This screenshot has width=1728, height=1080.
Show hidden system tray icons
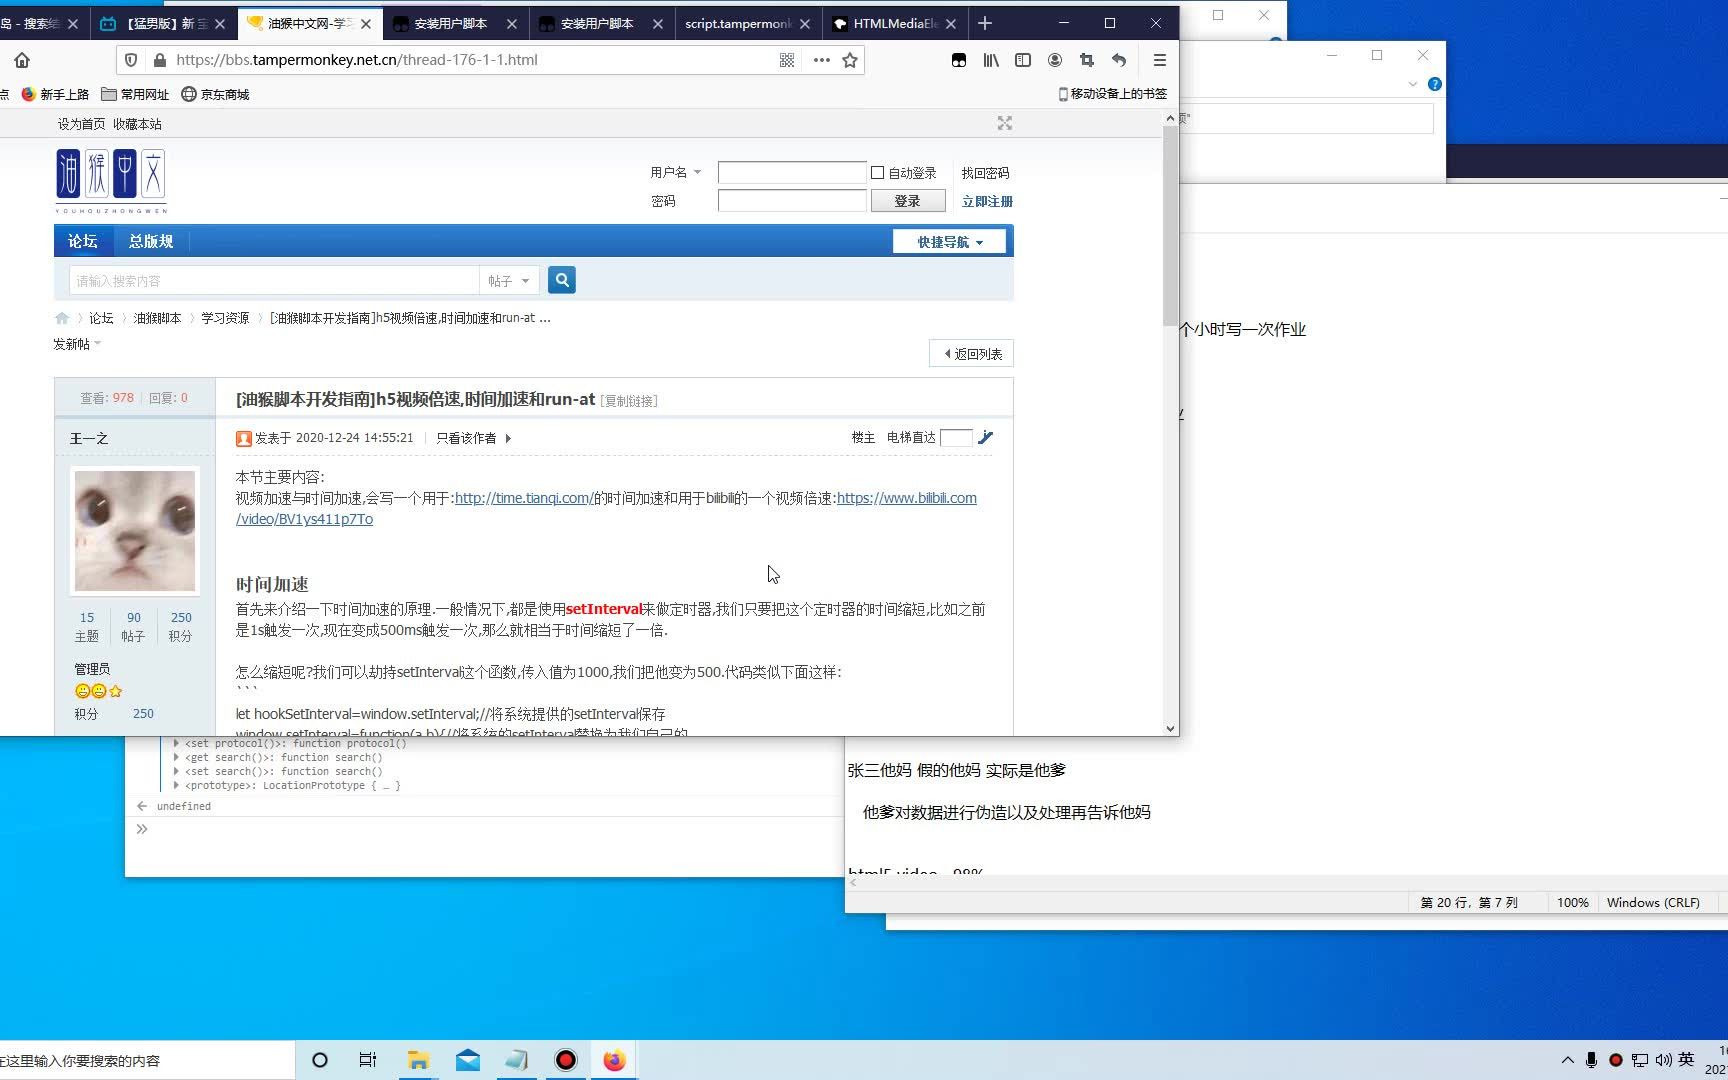tap(1567, 1060)
